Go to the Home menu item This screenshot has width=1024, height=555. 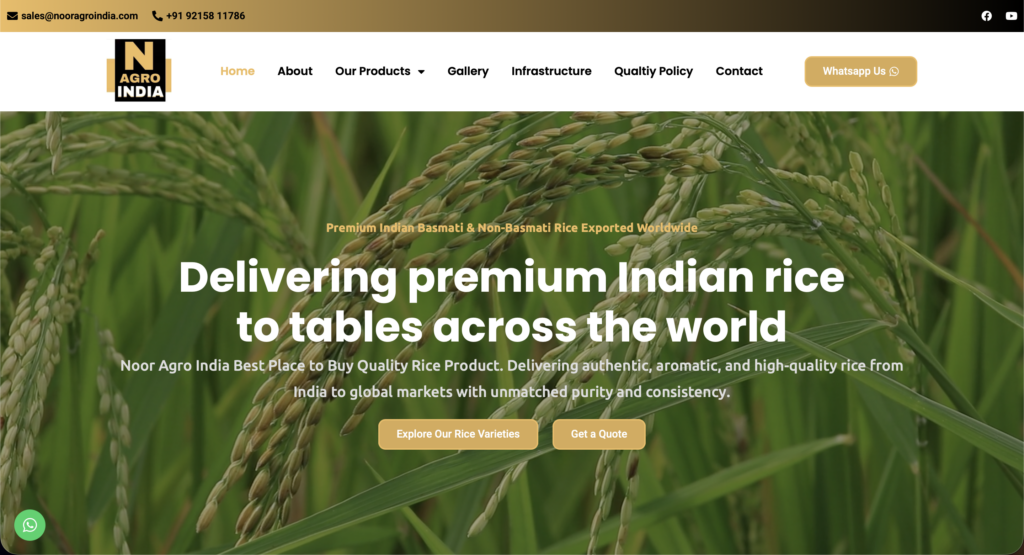pyautogui.click(x=237, y=71)
